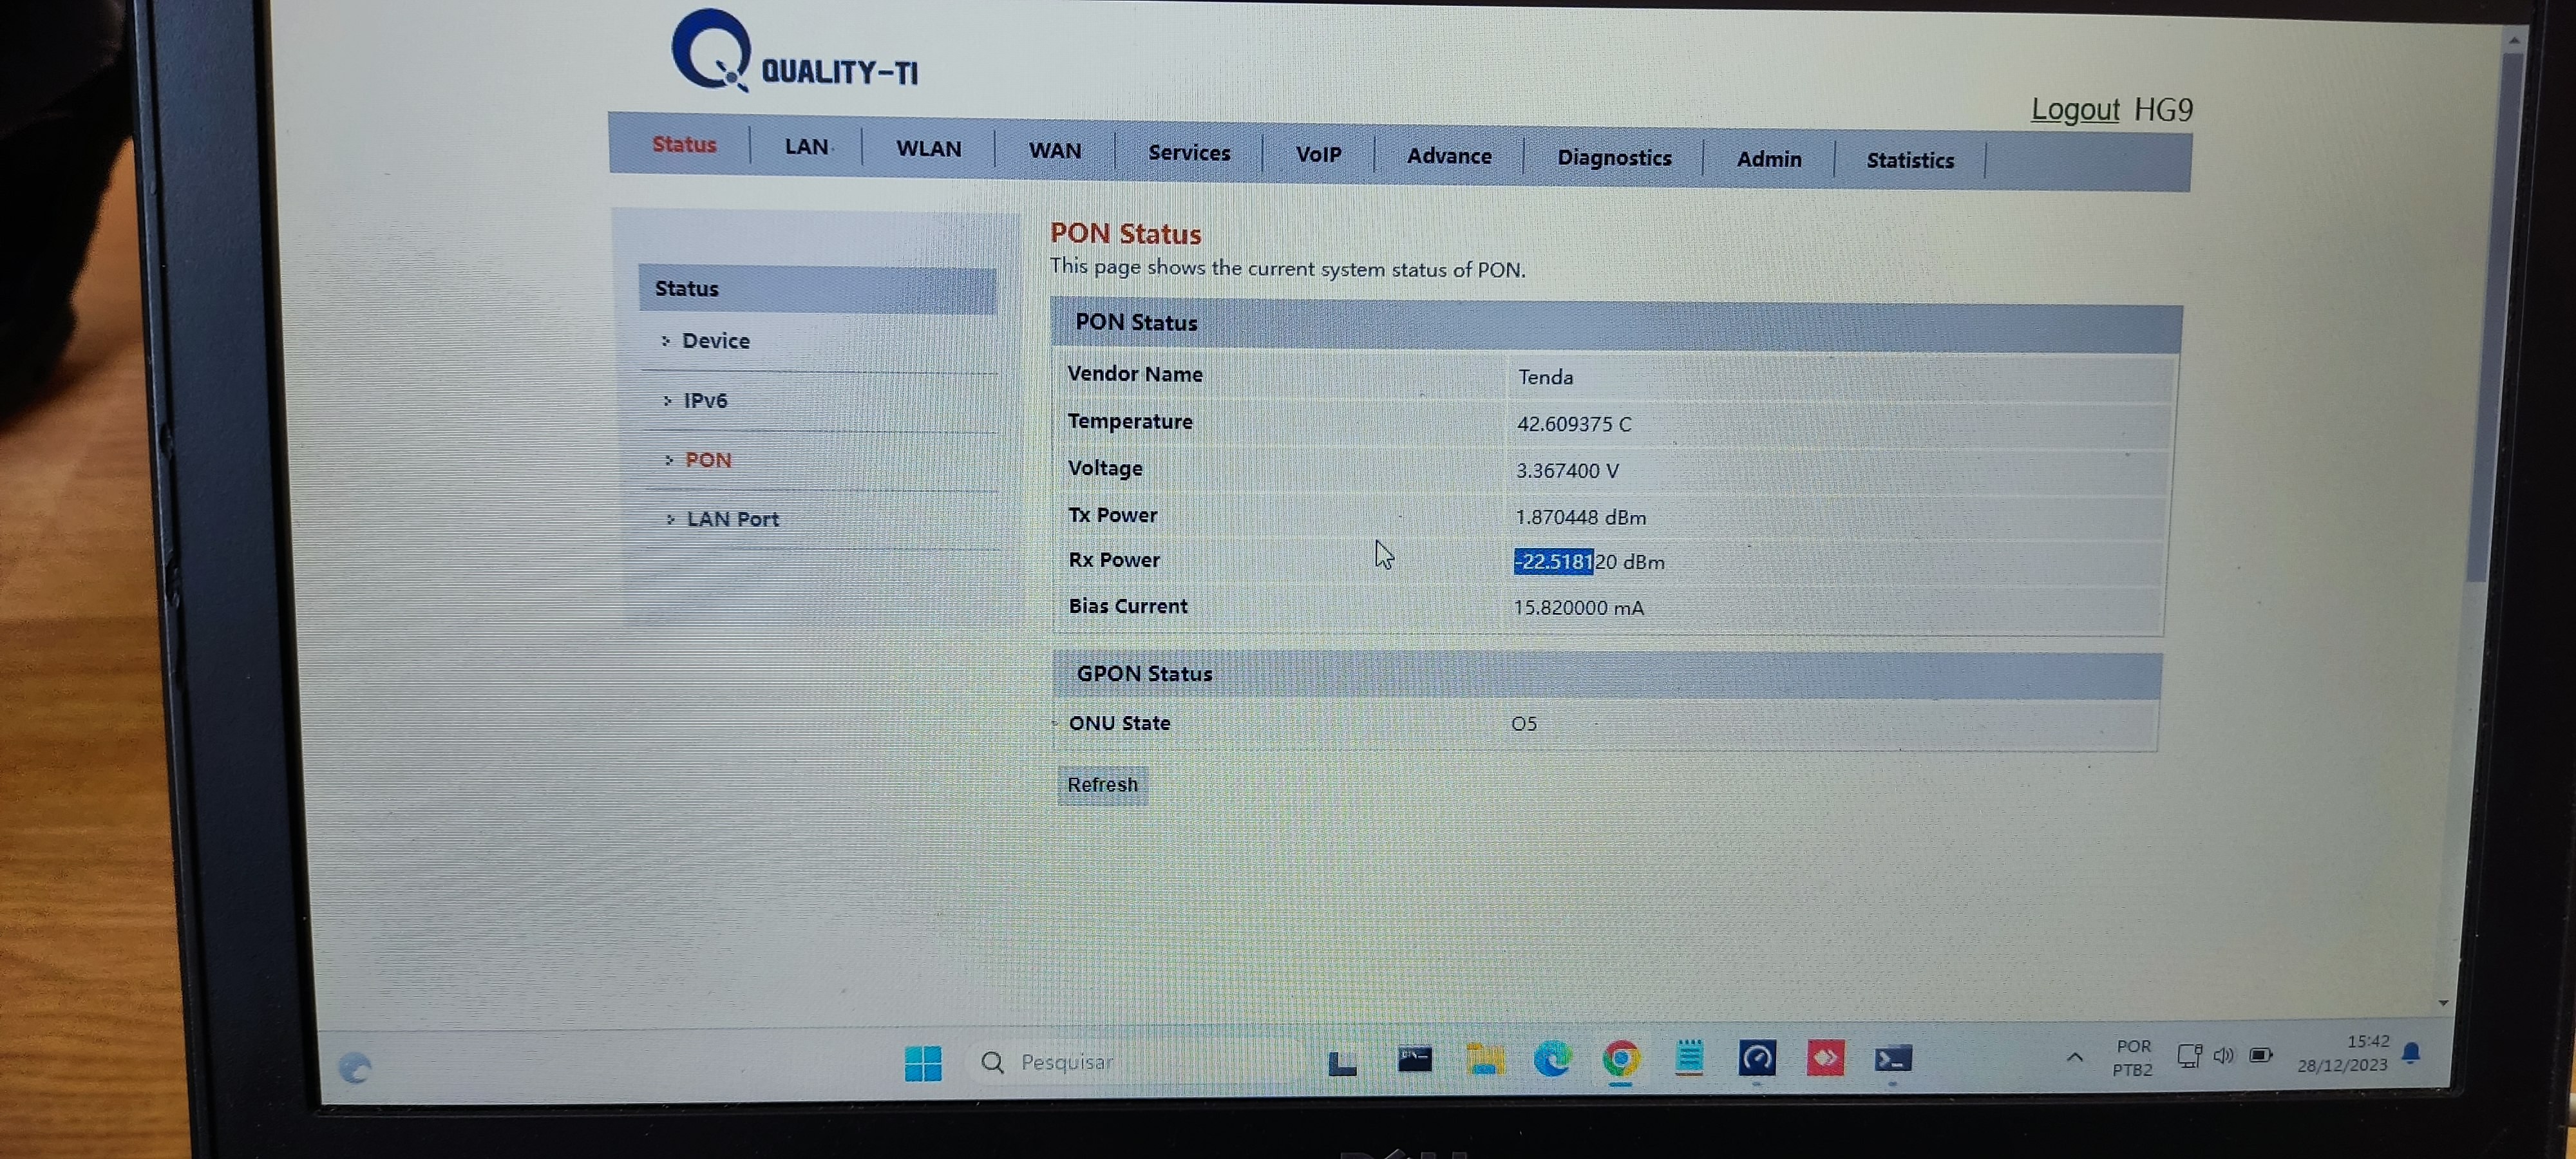Image resolution: width=2576 pixels, height=1159 pixels.
Task: Open Microsoft Edge from taskbar
Action: coord(1551,1059)
